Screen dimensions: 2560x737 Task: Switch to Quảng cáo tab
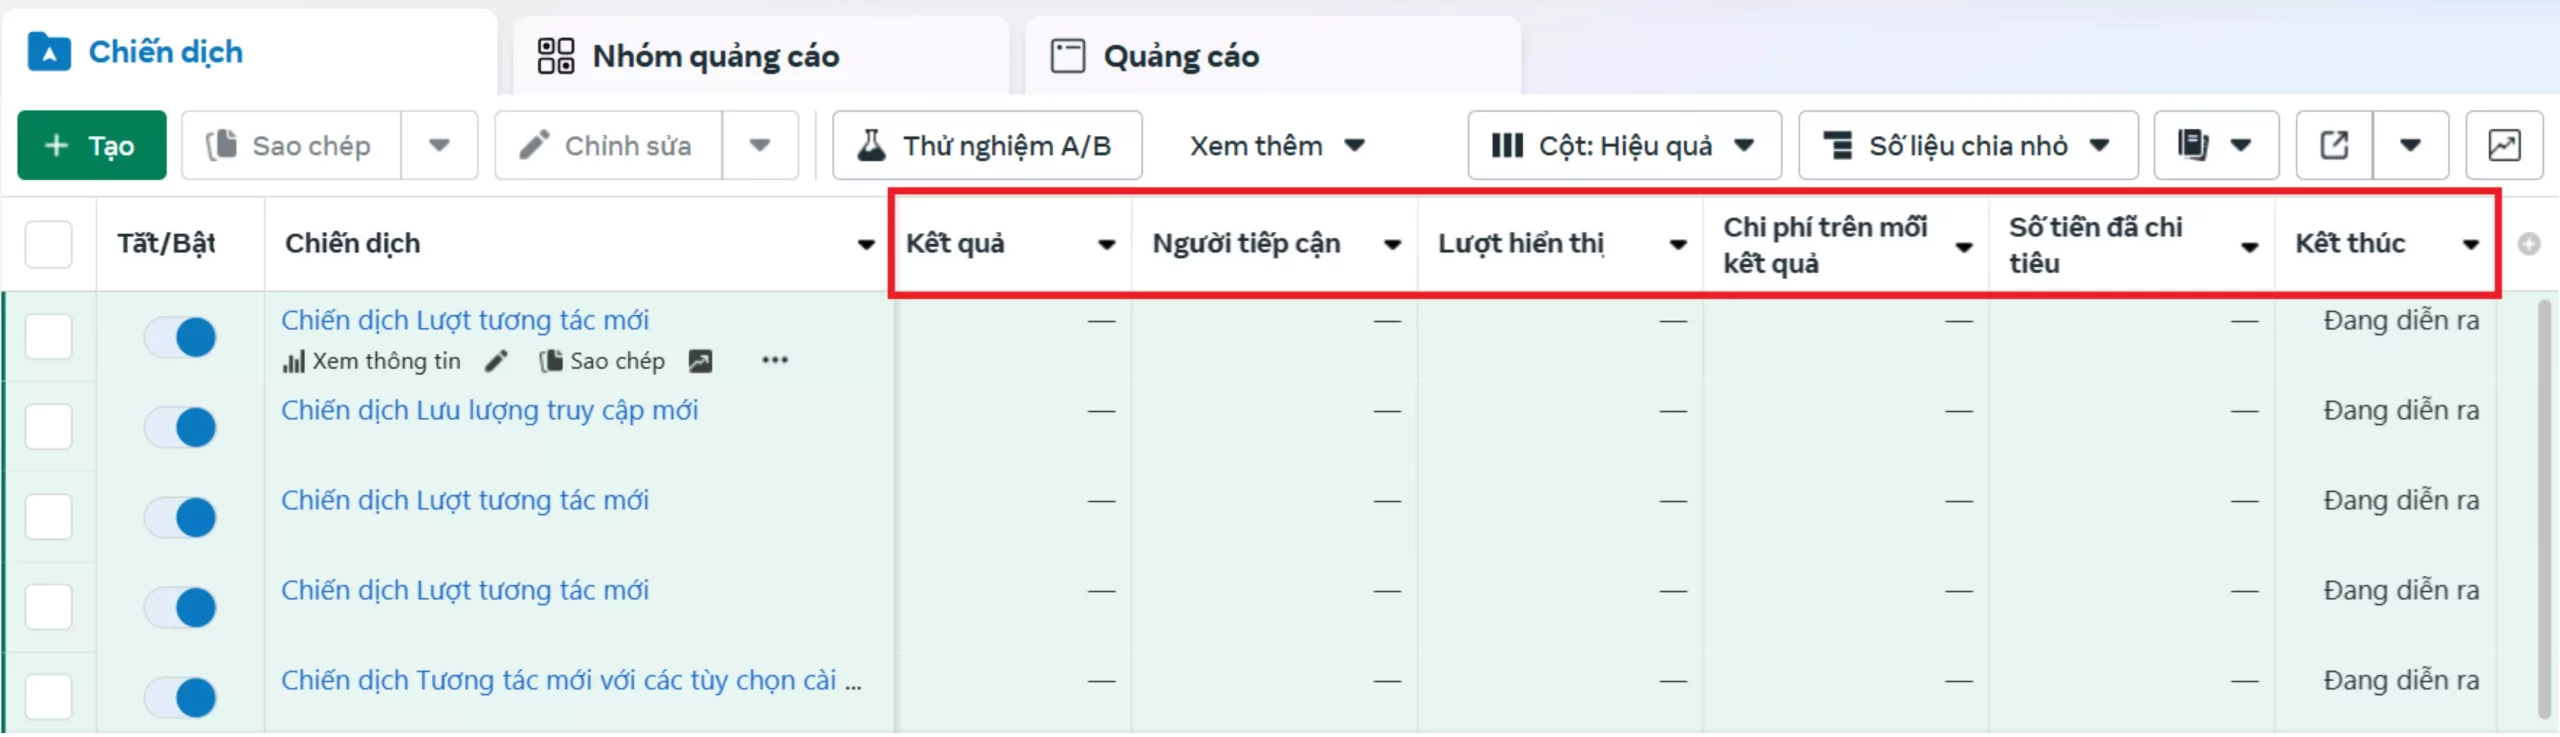pos(1180,56)
